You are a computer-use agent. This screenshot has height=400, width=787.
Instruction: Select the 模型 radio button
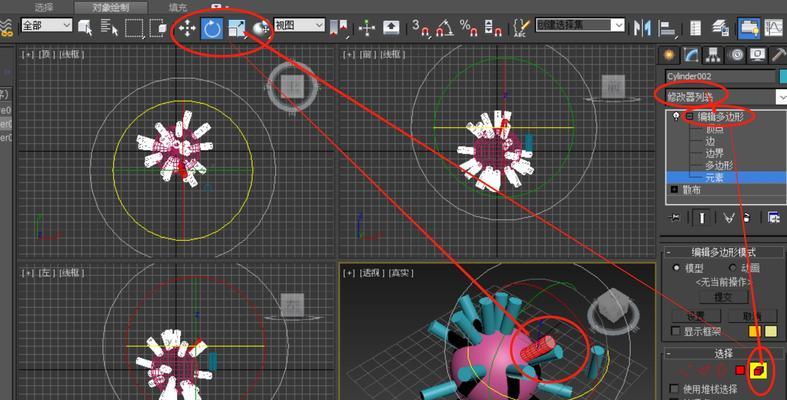tap(676, 268)
